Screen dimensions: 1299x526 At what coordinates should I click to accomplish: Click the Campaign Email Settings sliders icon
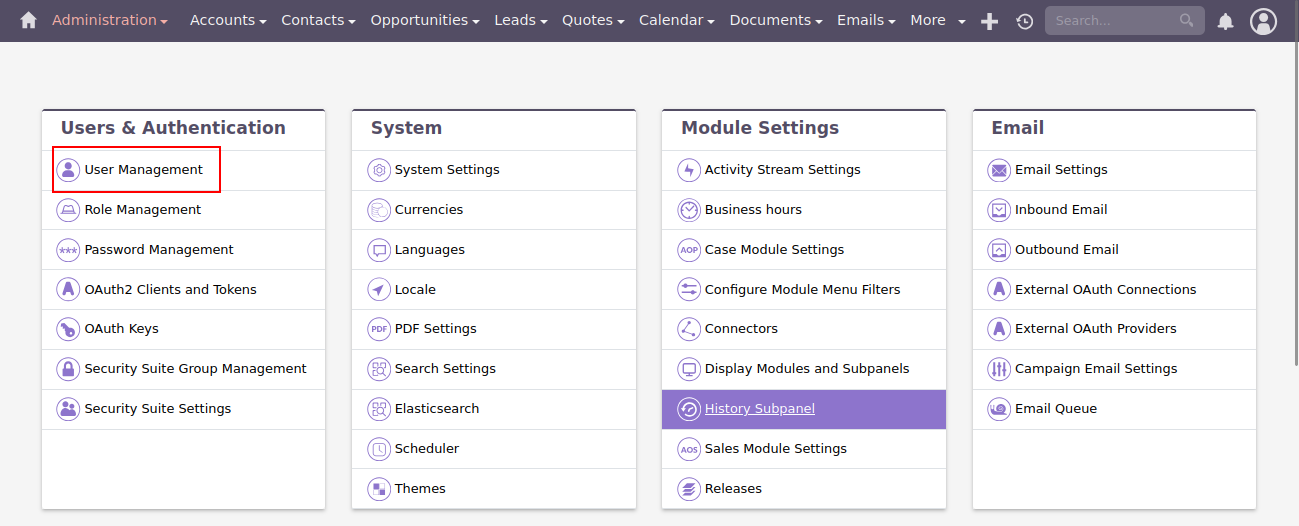[999, 369]
